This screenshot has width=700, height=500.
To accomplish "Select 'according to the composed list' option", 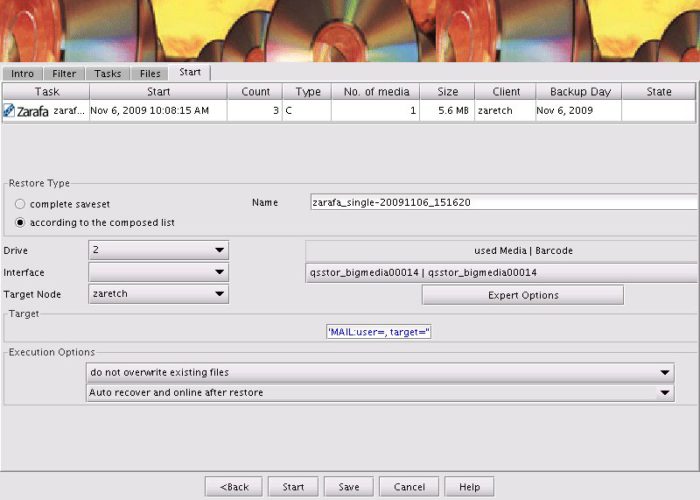I will click(x=20, y=222).
